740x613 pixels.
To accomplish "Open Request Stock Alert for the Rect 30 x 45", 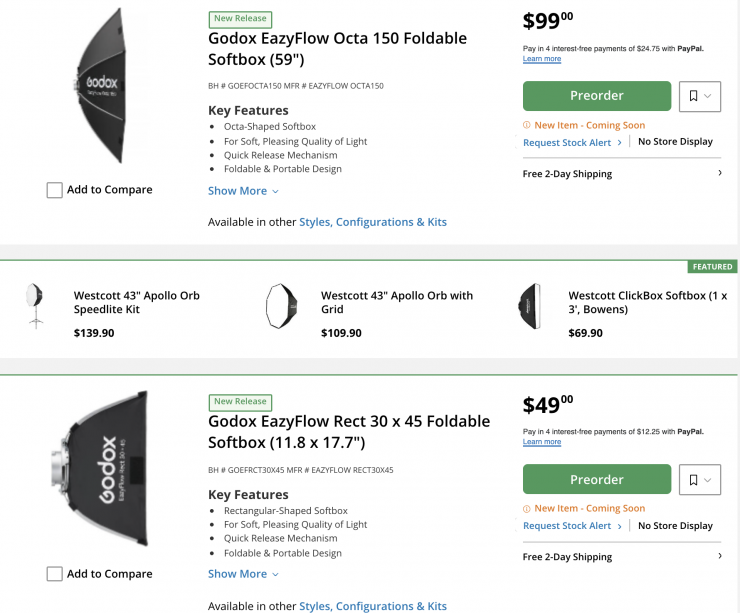I will (x=567, y=526).
